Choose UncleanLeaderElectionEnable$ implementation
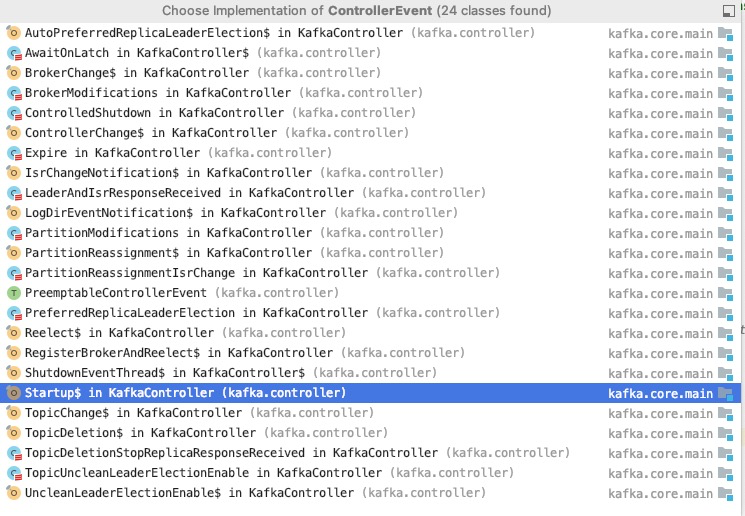This screenshot has height=516, width=745. (371, 492)
